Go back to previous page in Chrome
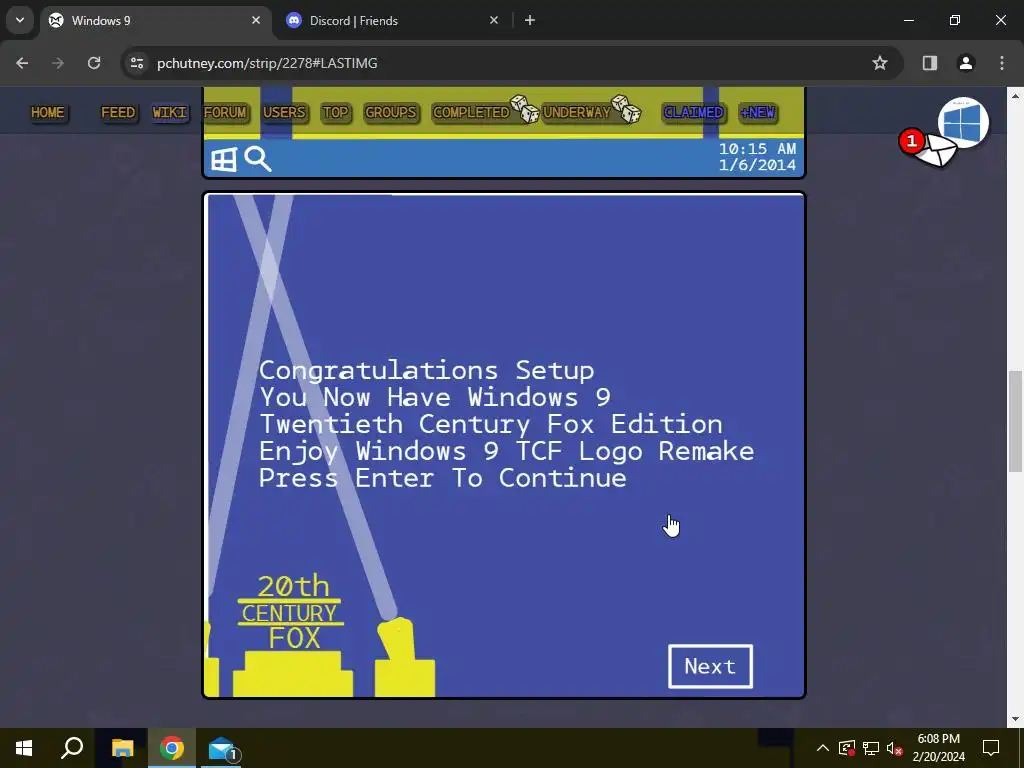The width and height of the screenshot is (1024, 768). pyautogui.click(x=22, y=63)
